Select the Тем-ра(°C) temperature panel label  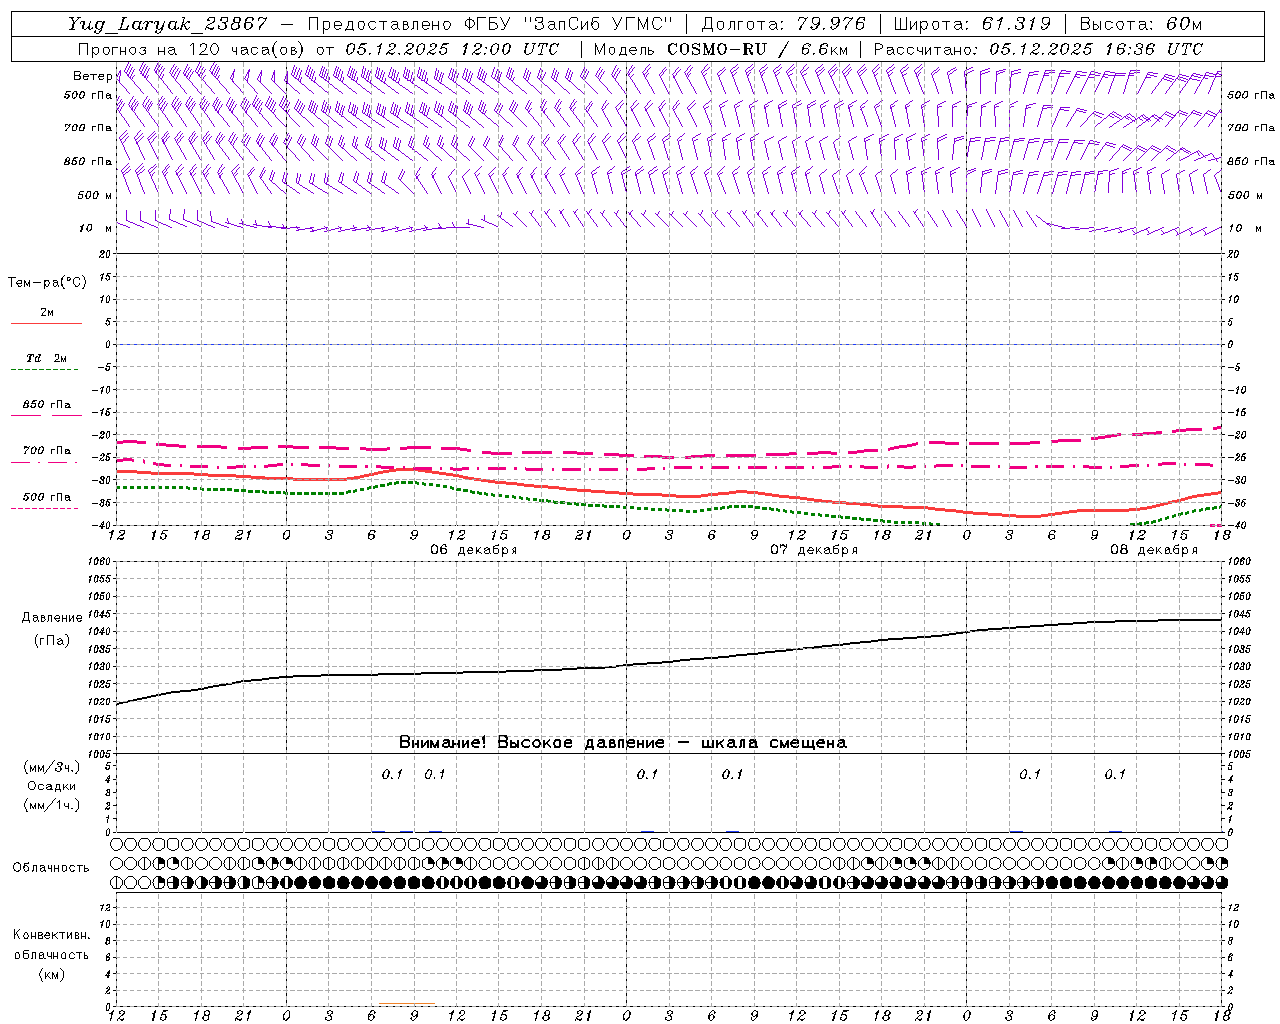pyautogui.click(x=47, y=283)
